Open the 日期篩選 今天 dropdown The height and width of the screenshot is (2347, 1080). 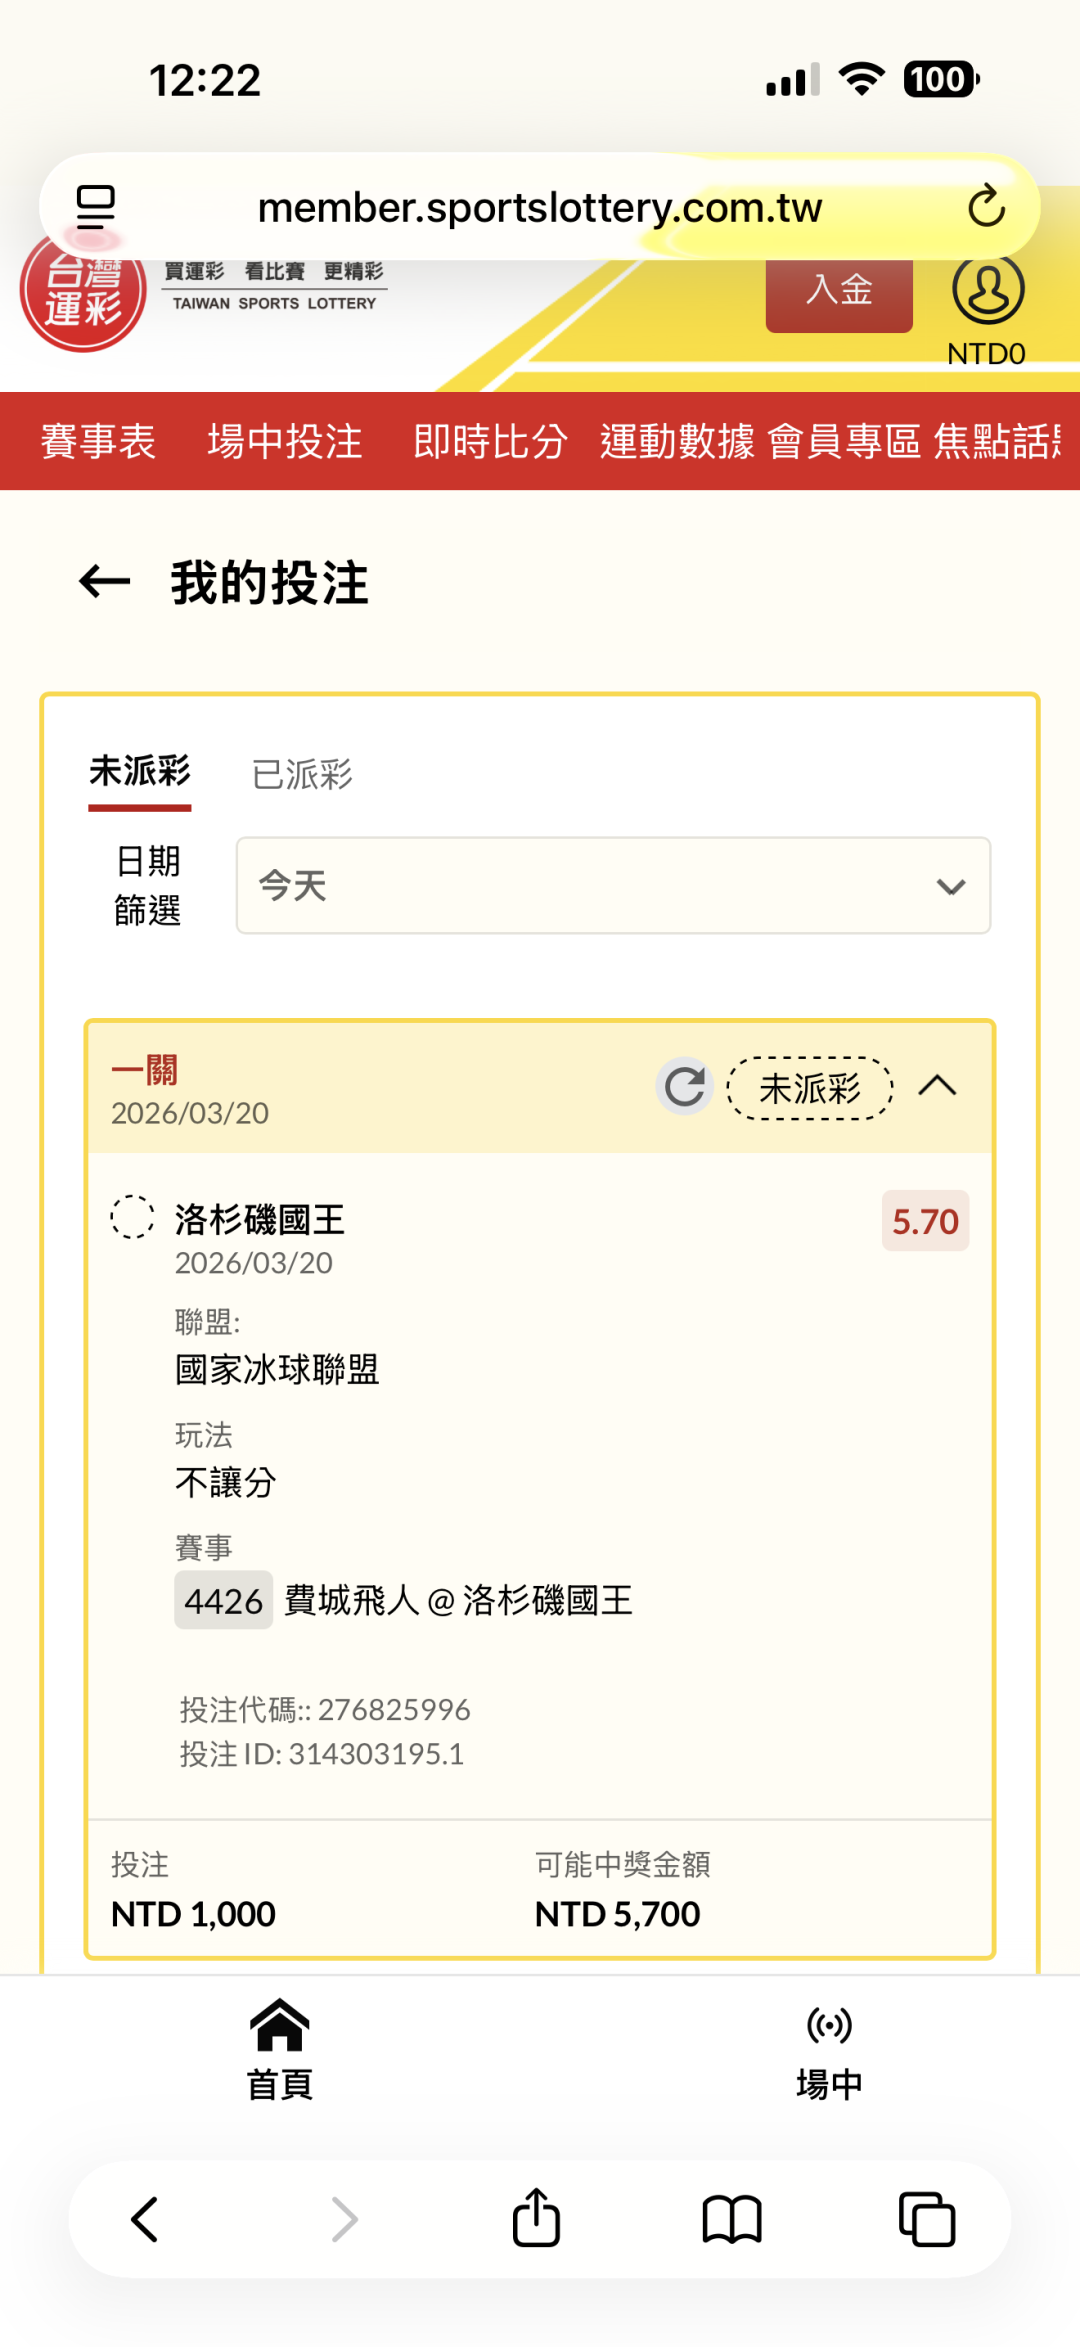613,886
